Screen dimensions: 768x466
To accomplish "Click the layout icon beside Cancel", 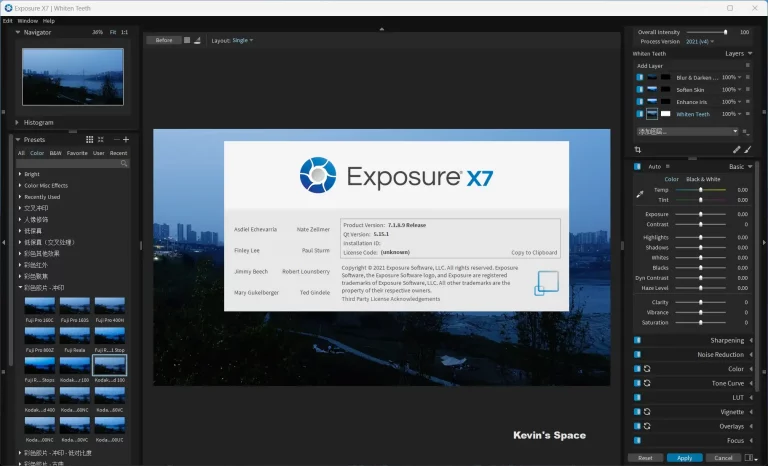I will pyautogui.click(x=749, y=458).
